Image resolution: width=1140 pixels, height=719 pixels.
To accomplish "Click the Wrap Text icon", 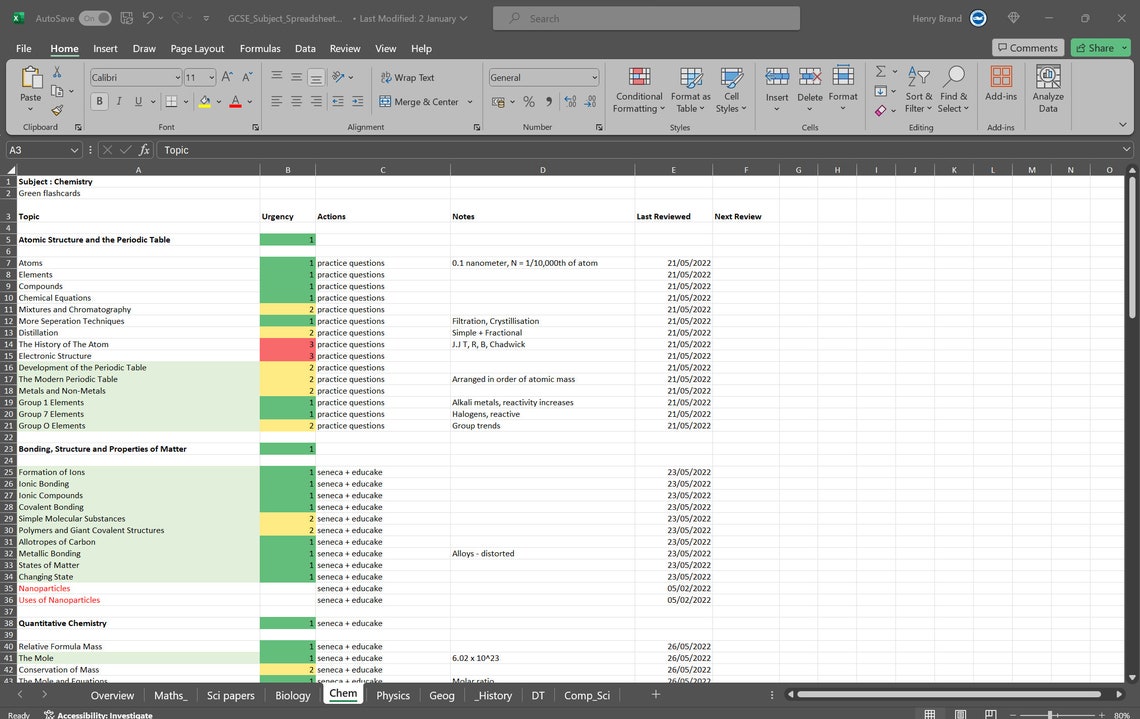I will pyautogui.click(x=389, y=77).
